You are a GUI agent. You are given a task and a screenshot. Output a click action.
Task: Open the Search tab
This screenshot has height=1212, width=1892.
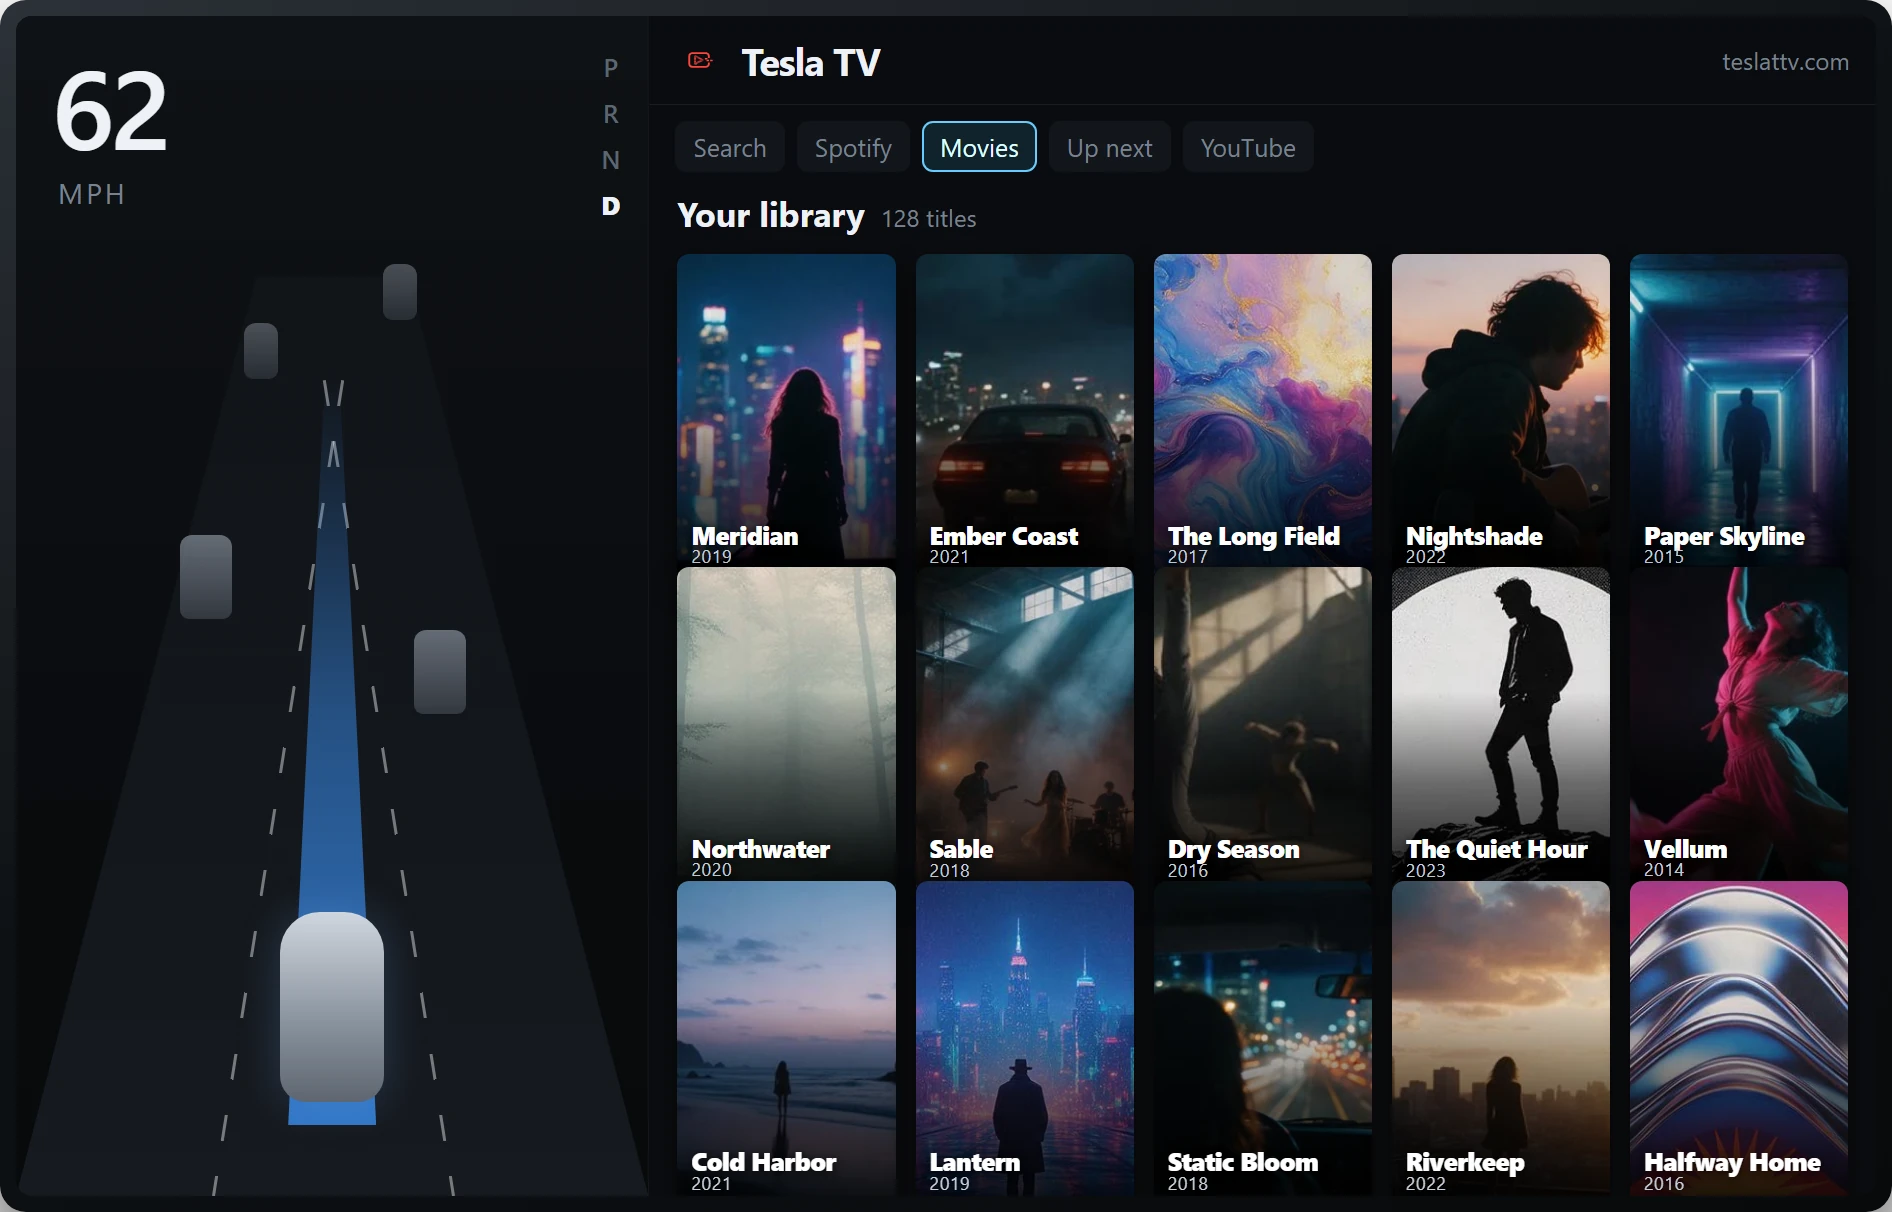pyautogui.click(x=730, y=148)
